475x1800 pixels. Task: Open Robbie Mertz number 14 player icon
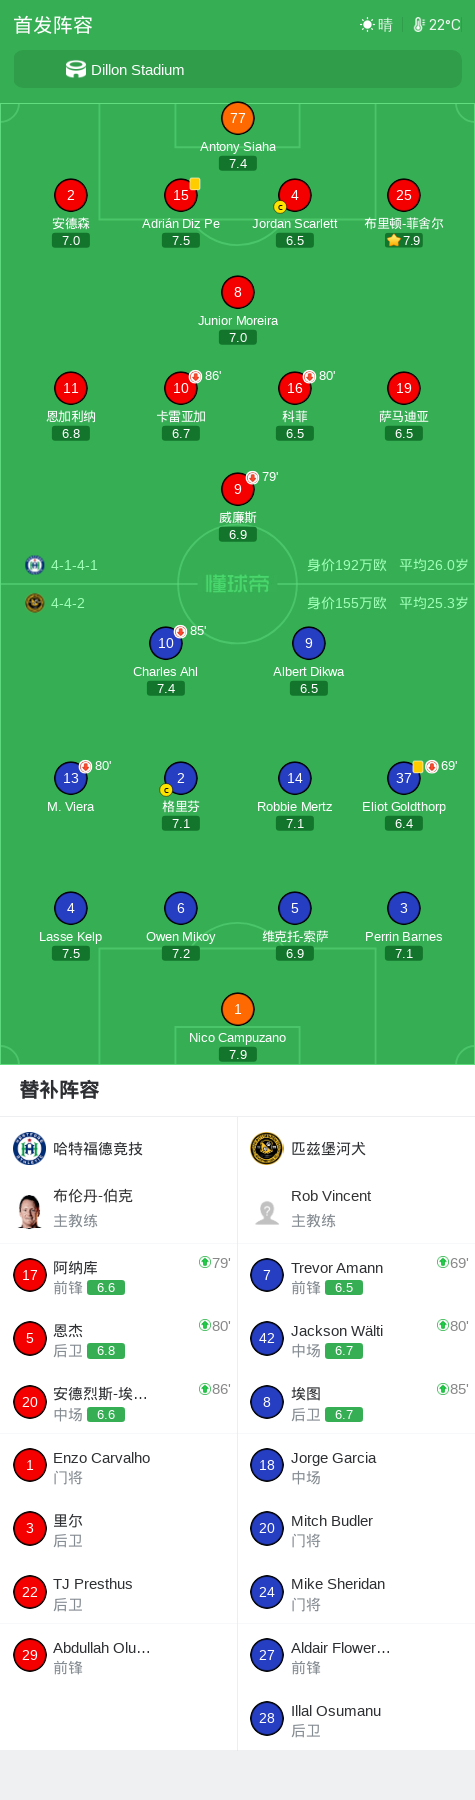294,778
